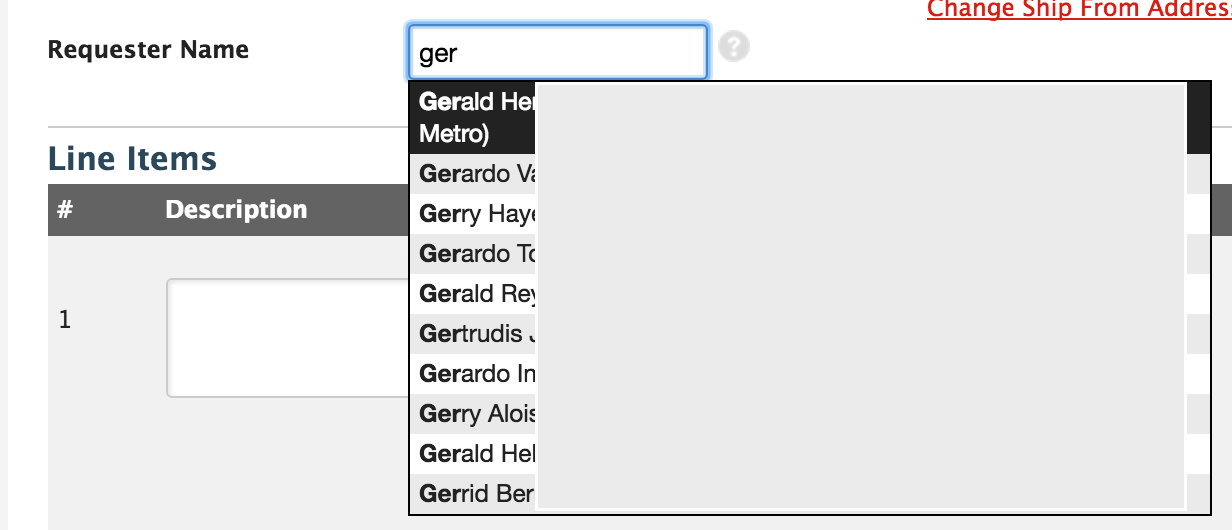1232x530 pixels.
Task: Click the "#" column header
Action: (65, 210)
